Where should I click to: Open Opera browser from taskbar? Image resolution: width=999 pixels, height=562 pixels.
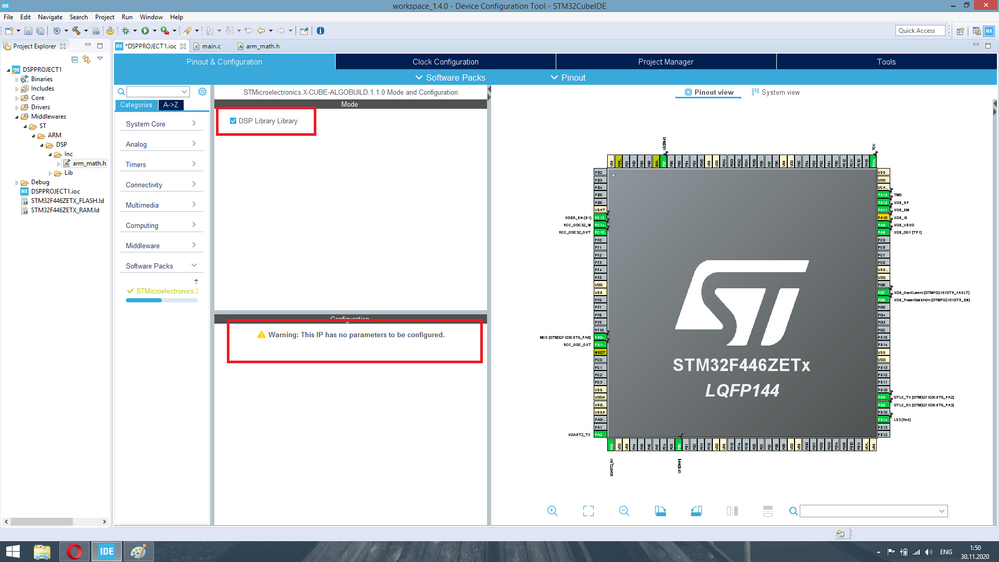click(74, 552)
